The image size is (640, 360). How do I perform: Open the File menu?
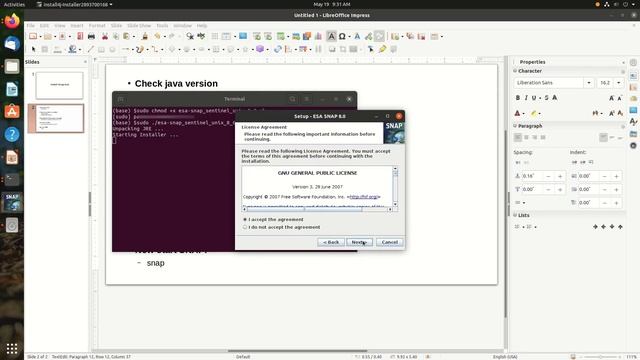coord(31,25)
